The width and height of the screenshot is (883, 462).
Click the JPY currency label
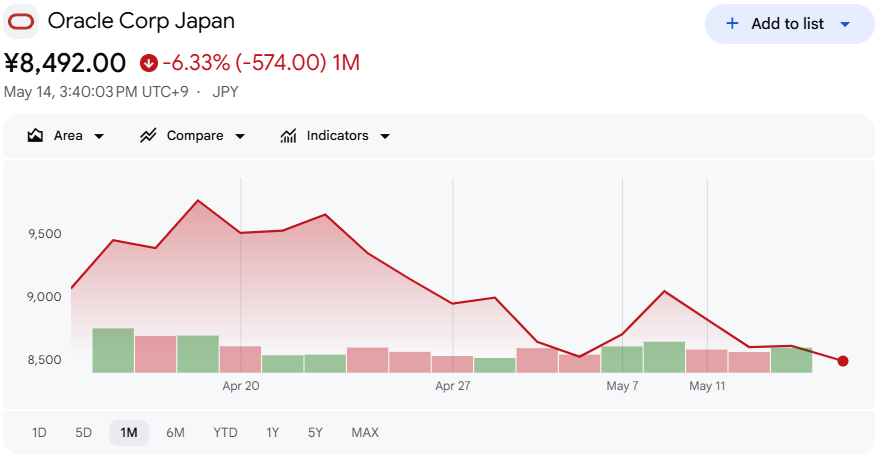coord(225,92)
